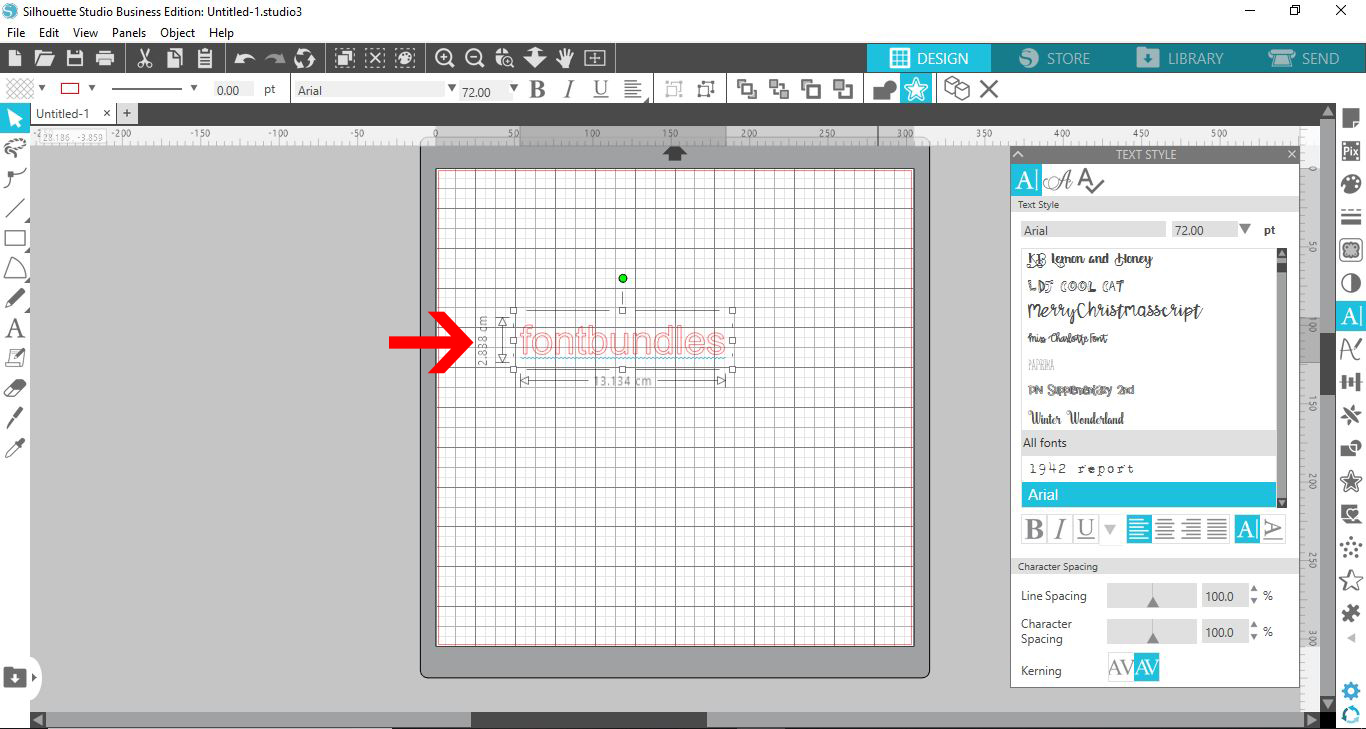Create a new document via toolbar icon
This screenshot has width=1366, height=729.
click(15, 58)
